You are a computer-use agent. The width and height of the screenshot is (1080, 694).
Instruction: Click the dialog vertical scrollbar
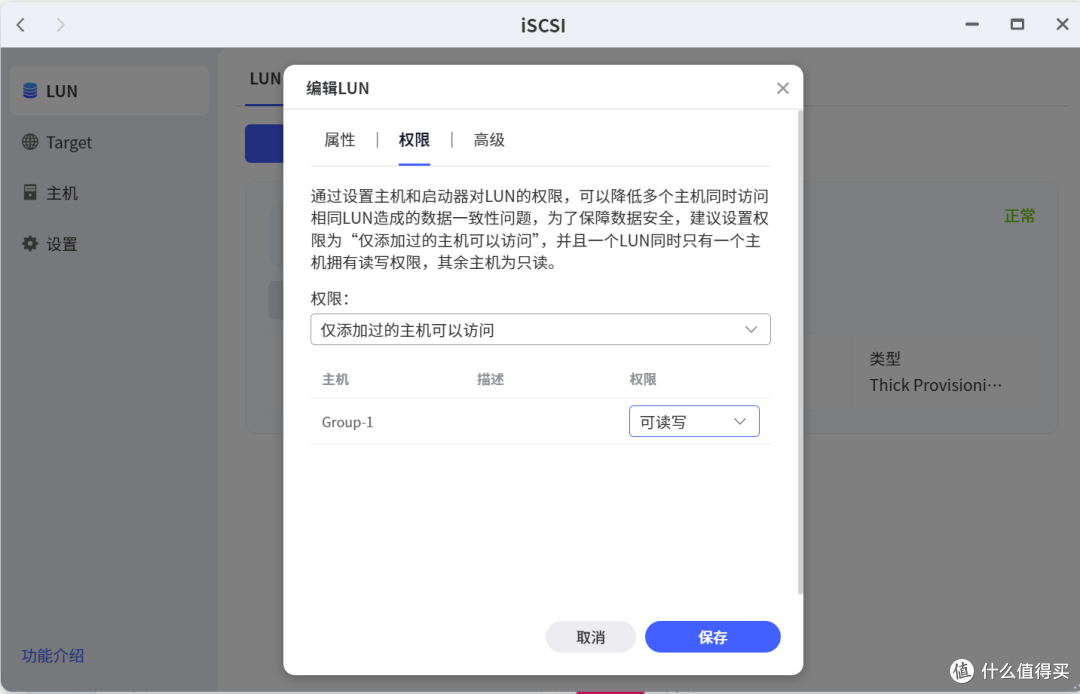tap(800, 351)
